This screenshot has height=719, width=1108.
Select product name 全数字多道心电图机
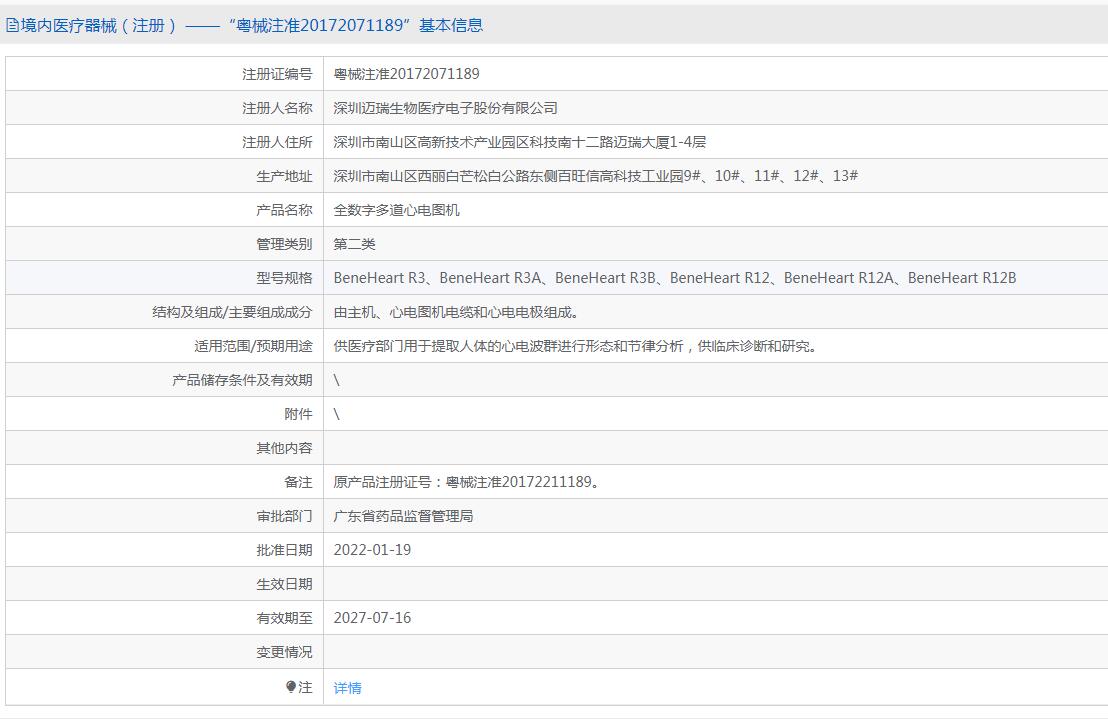[396, 210]
